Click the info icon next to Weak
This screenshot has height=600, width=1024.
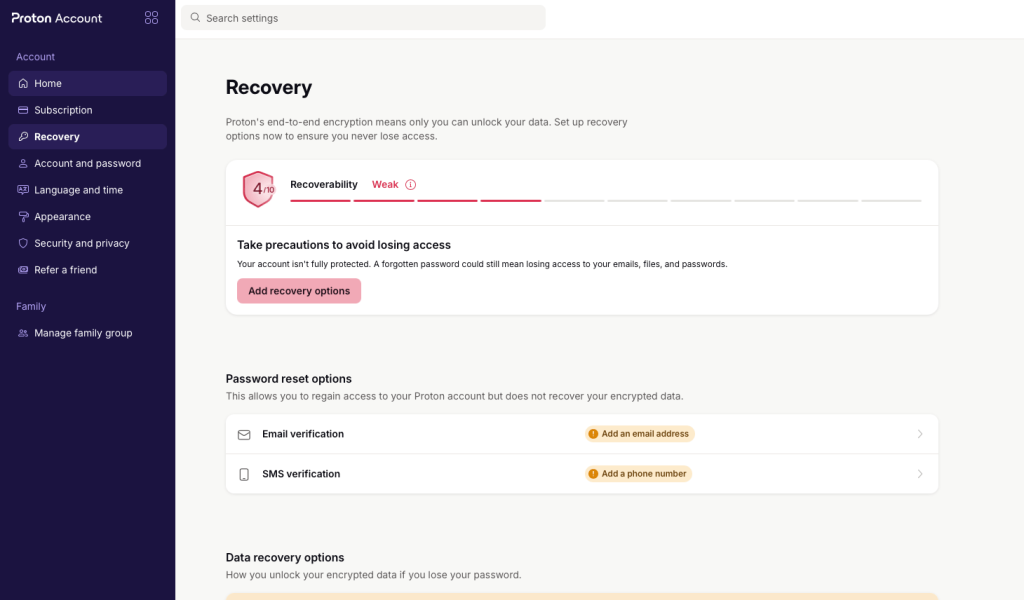tap(410, 185)
